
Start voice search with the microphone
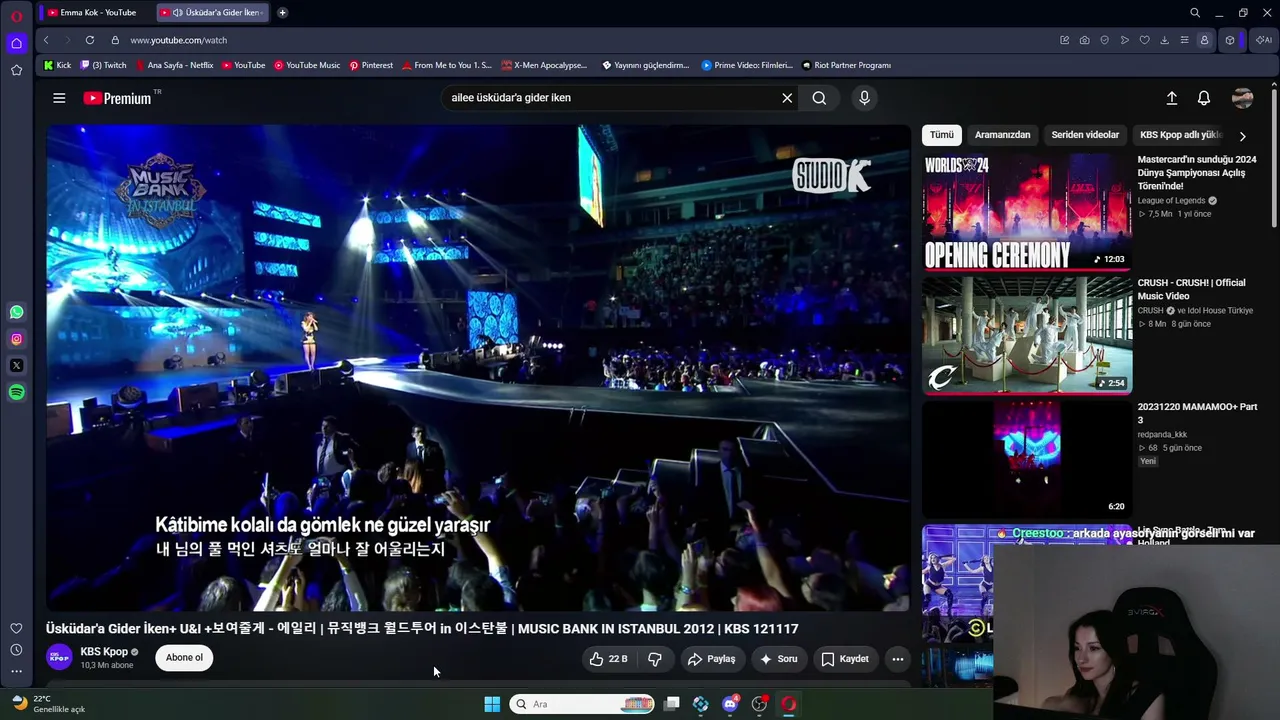tap(864, 98)
